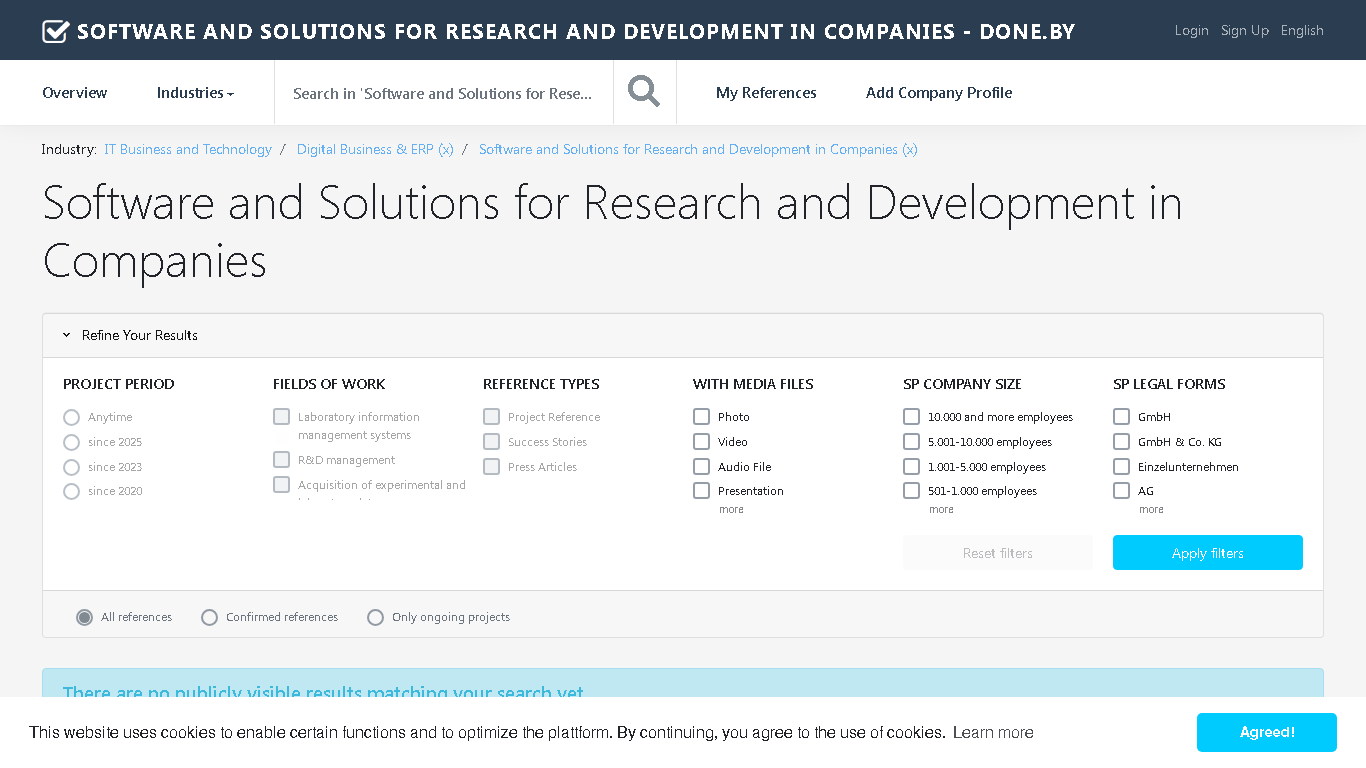Screen dimensions: 1366x768
Task: Go to My References
Action: pyautogui.click(x=766, y=93)
